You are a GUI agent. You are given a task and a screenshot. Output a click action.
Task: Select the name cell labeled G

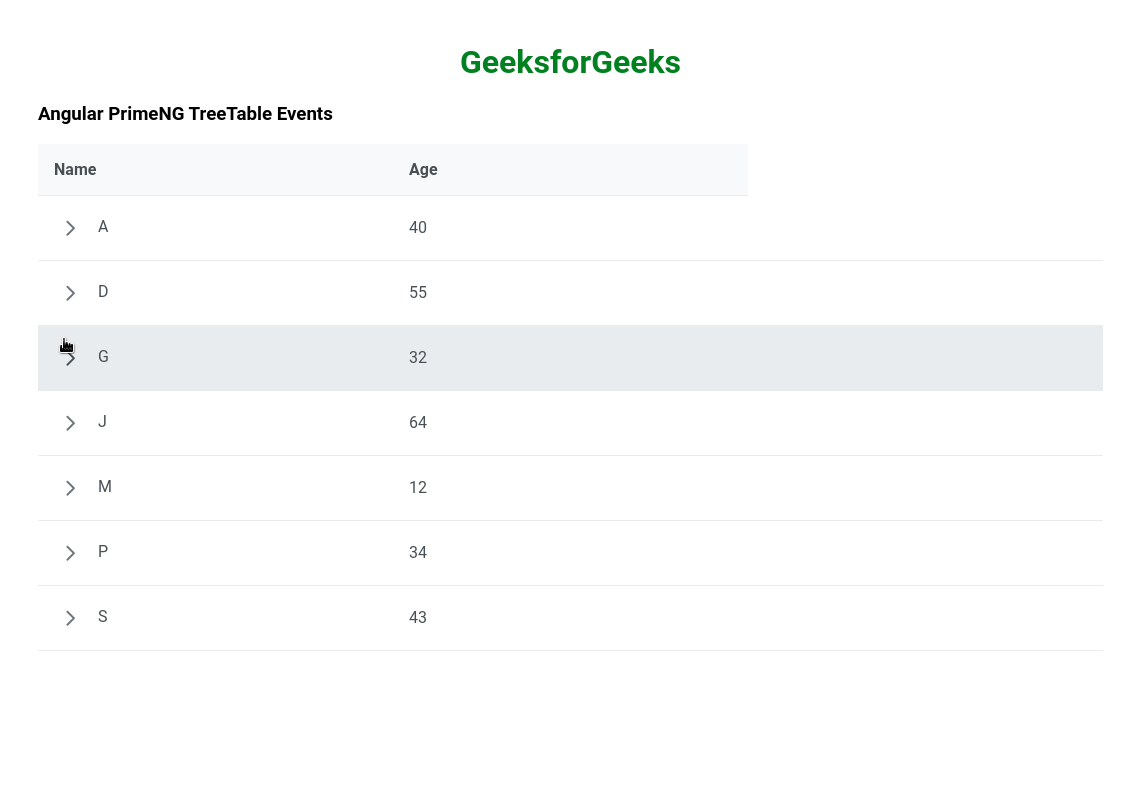[103, 357]
